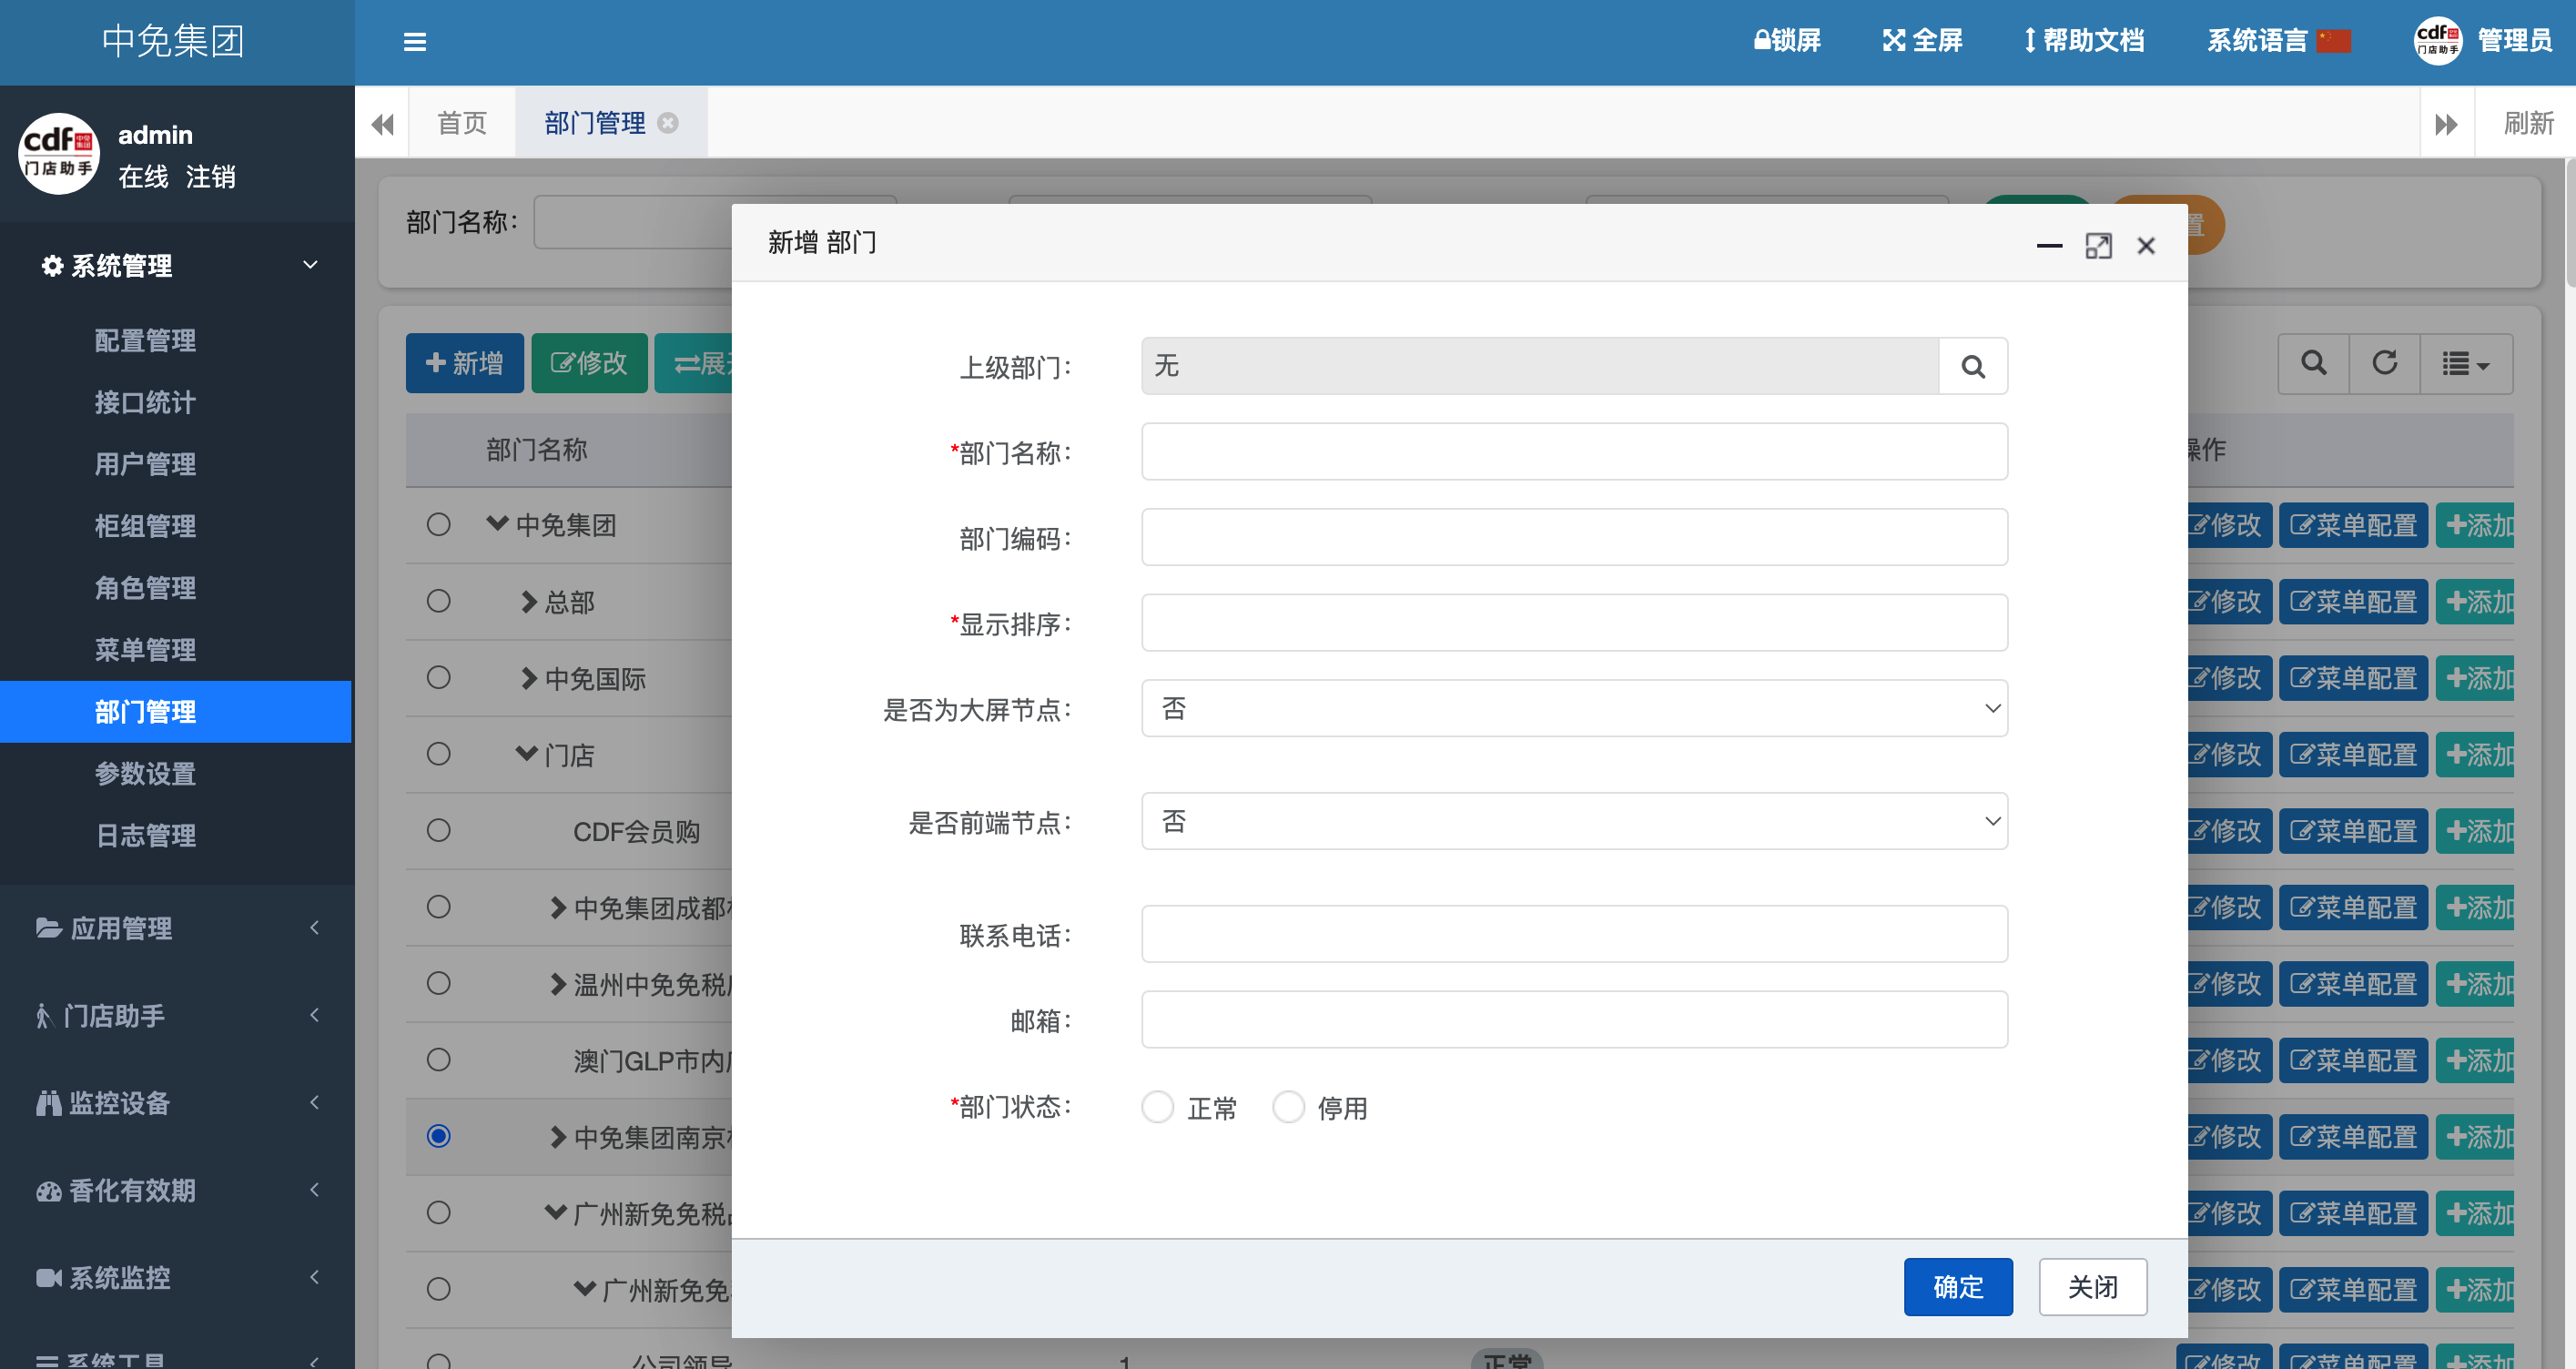Click the table search magnifier icon
The height and width of the screenshot is (1369, 2576).
2313,363
